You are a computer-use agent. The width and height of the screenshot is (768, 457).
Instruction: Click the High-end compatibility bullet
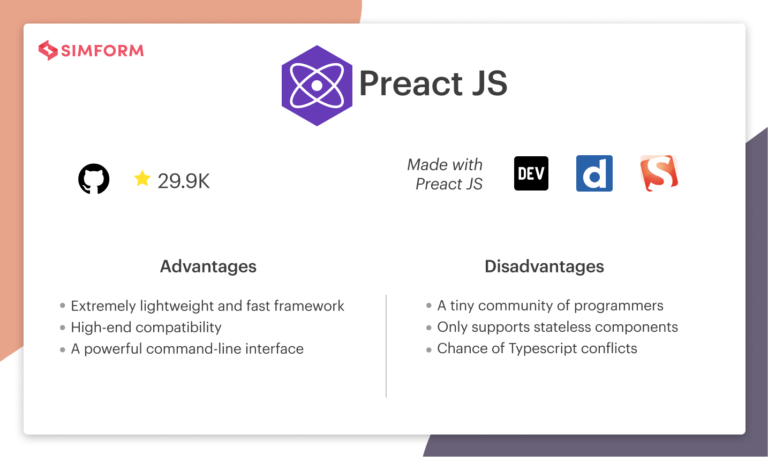(146, 327)
